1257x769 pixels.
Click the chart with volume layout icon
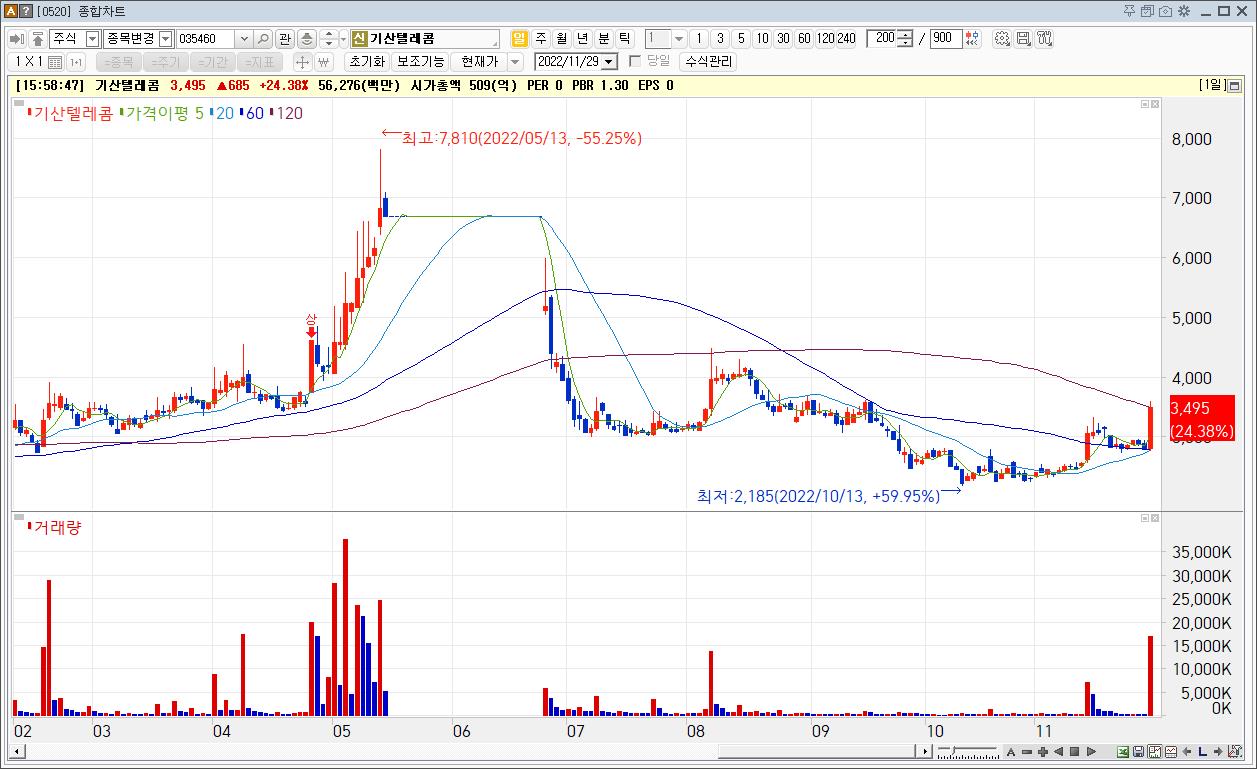(1155, 752)
